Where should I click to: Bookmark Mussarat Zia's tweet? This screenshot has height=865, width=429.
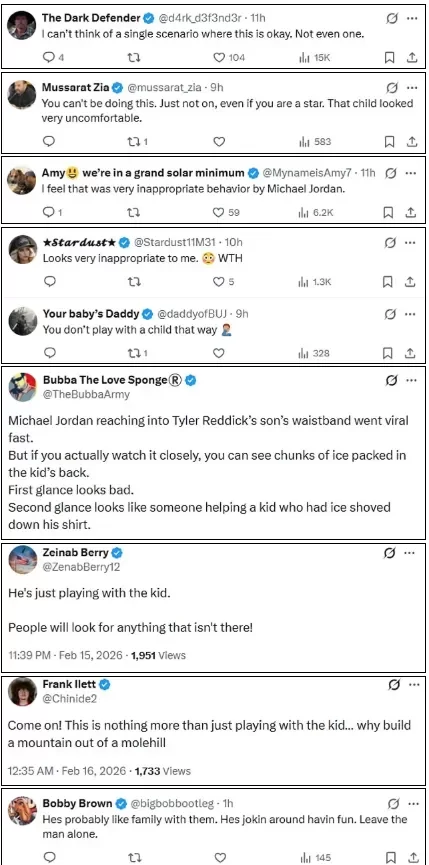(389, 142)
